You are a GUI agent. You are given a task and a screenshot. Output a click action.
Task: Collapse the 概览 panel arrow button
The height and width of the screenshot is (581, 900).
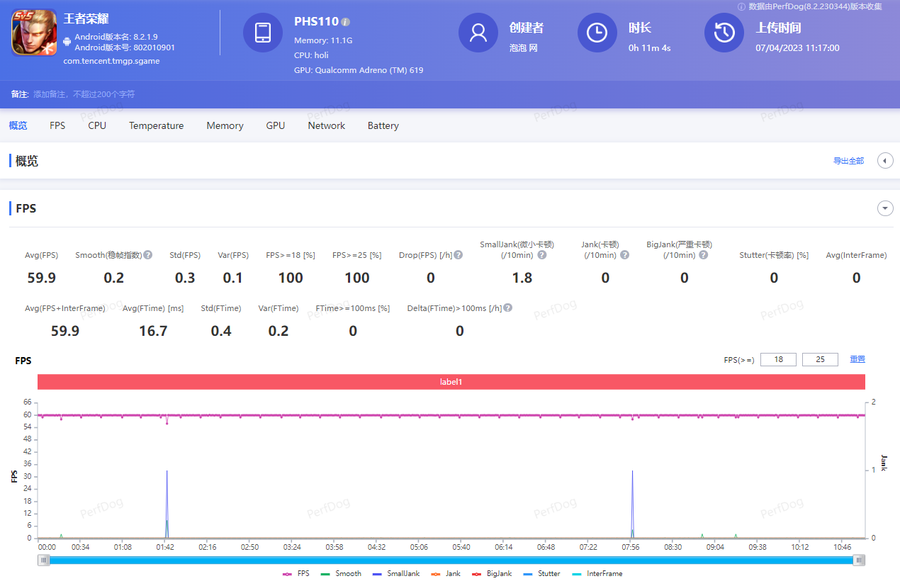pyautogui.click(x=884, y=161)
